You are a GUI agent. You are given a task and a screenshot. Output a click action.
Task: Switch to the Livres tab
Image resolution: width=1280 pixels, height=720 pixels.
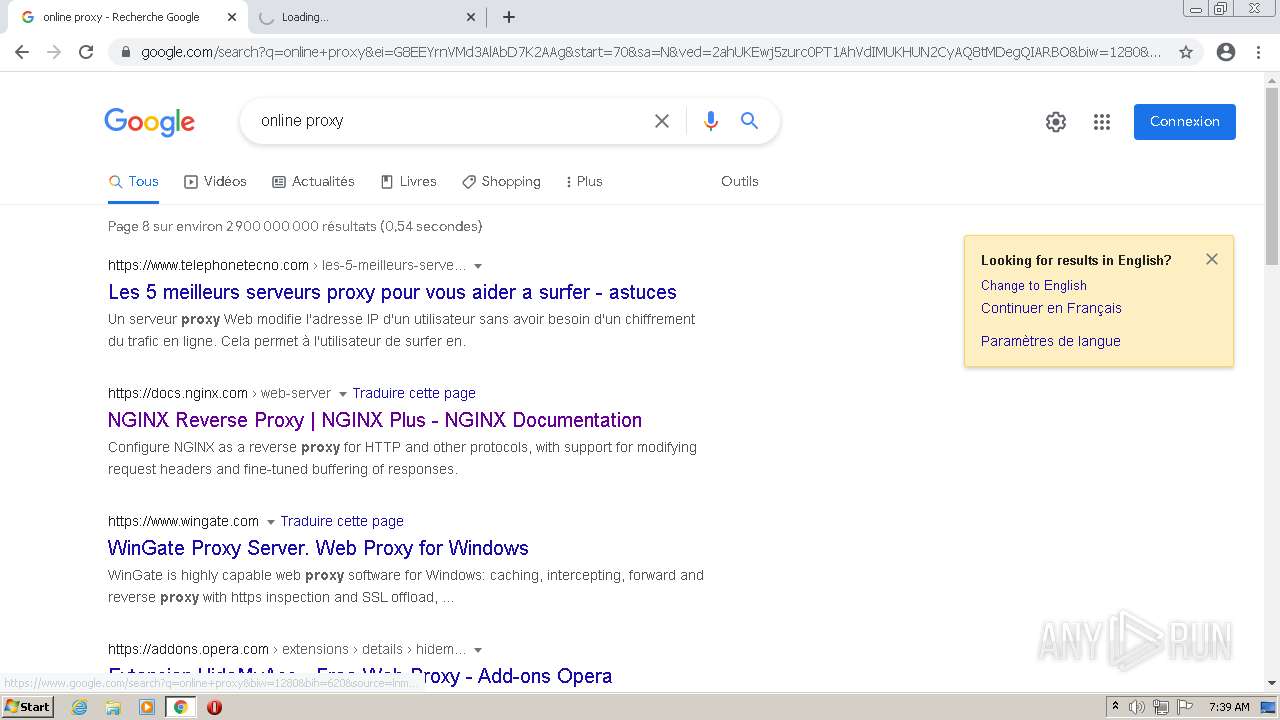(408, 181)
